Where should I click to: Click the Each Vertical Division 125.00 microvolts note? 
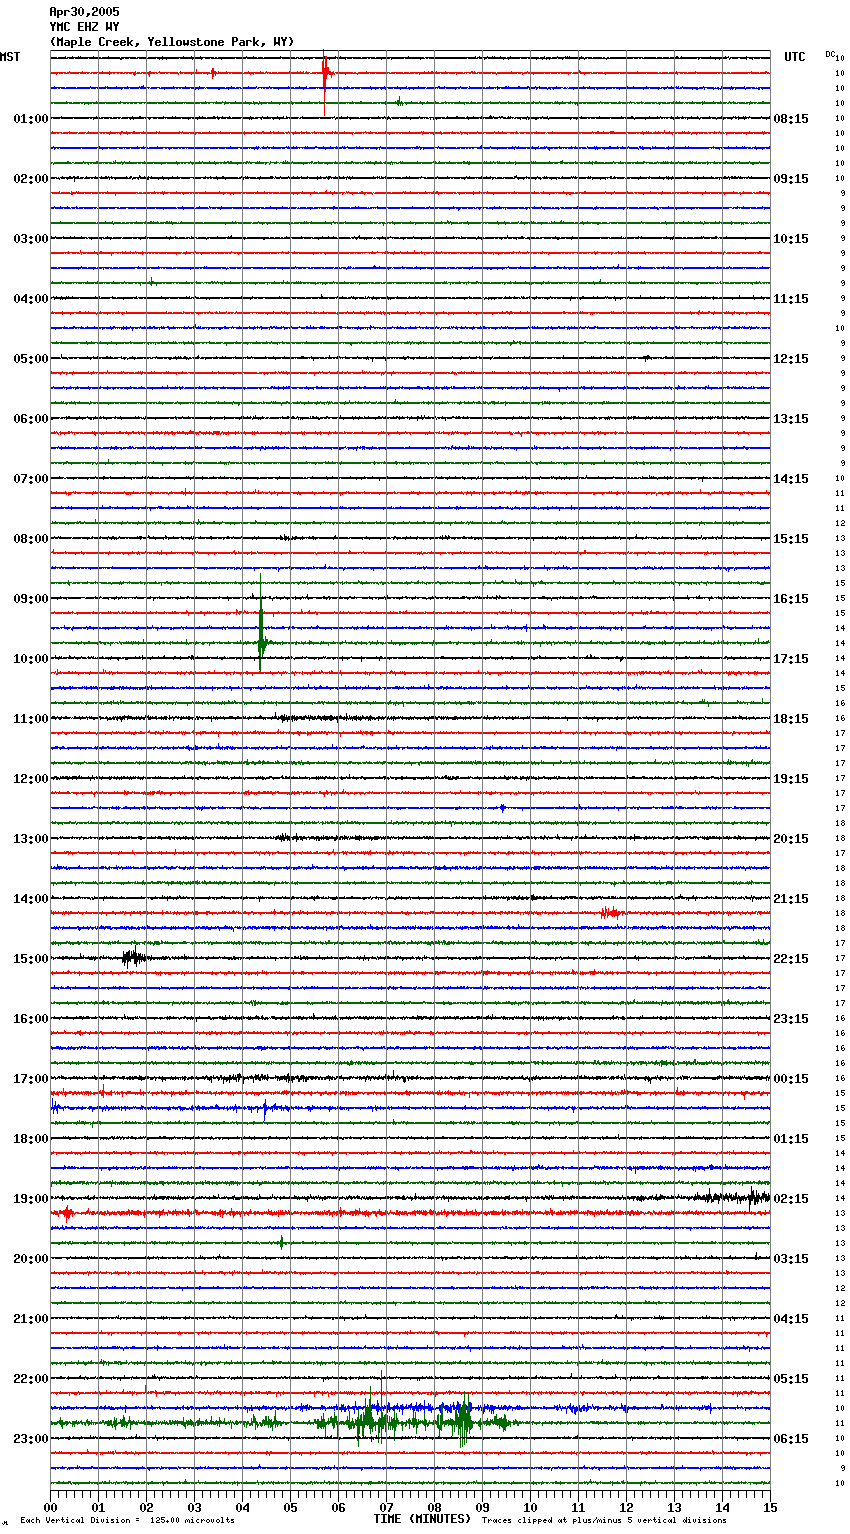tap(127, 1520)
